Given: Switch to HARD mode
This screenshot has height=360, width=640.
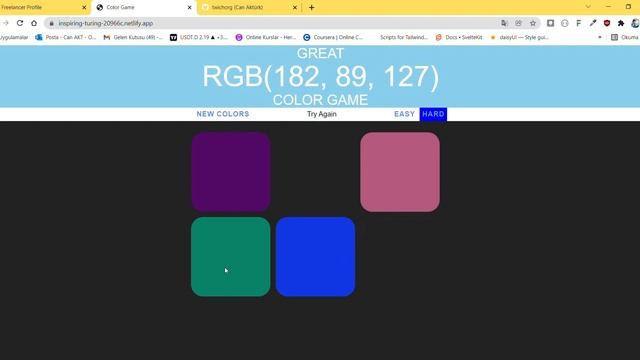Looking at the screenshot, I should coord(433,114).
